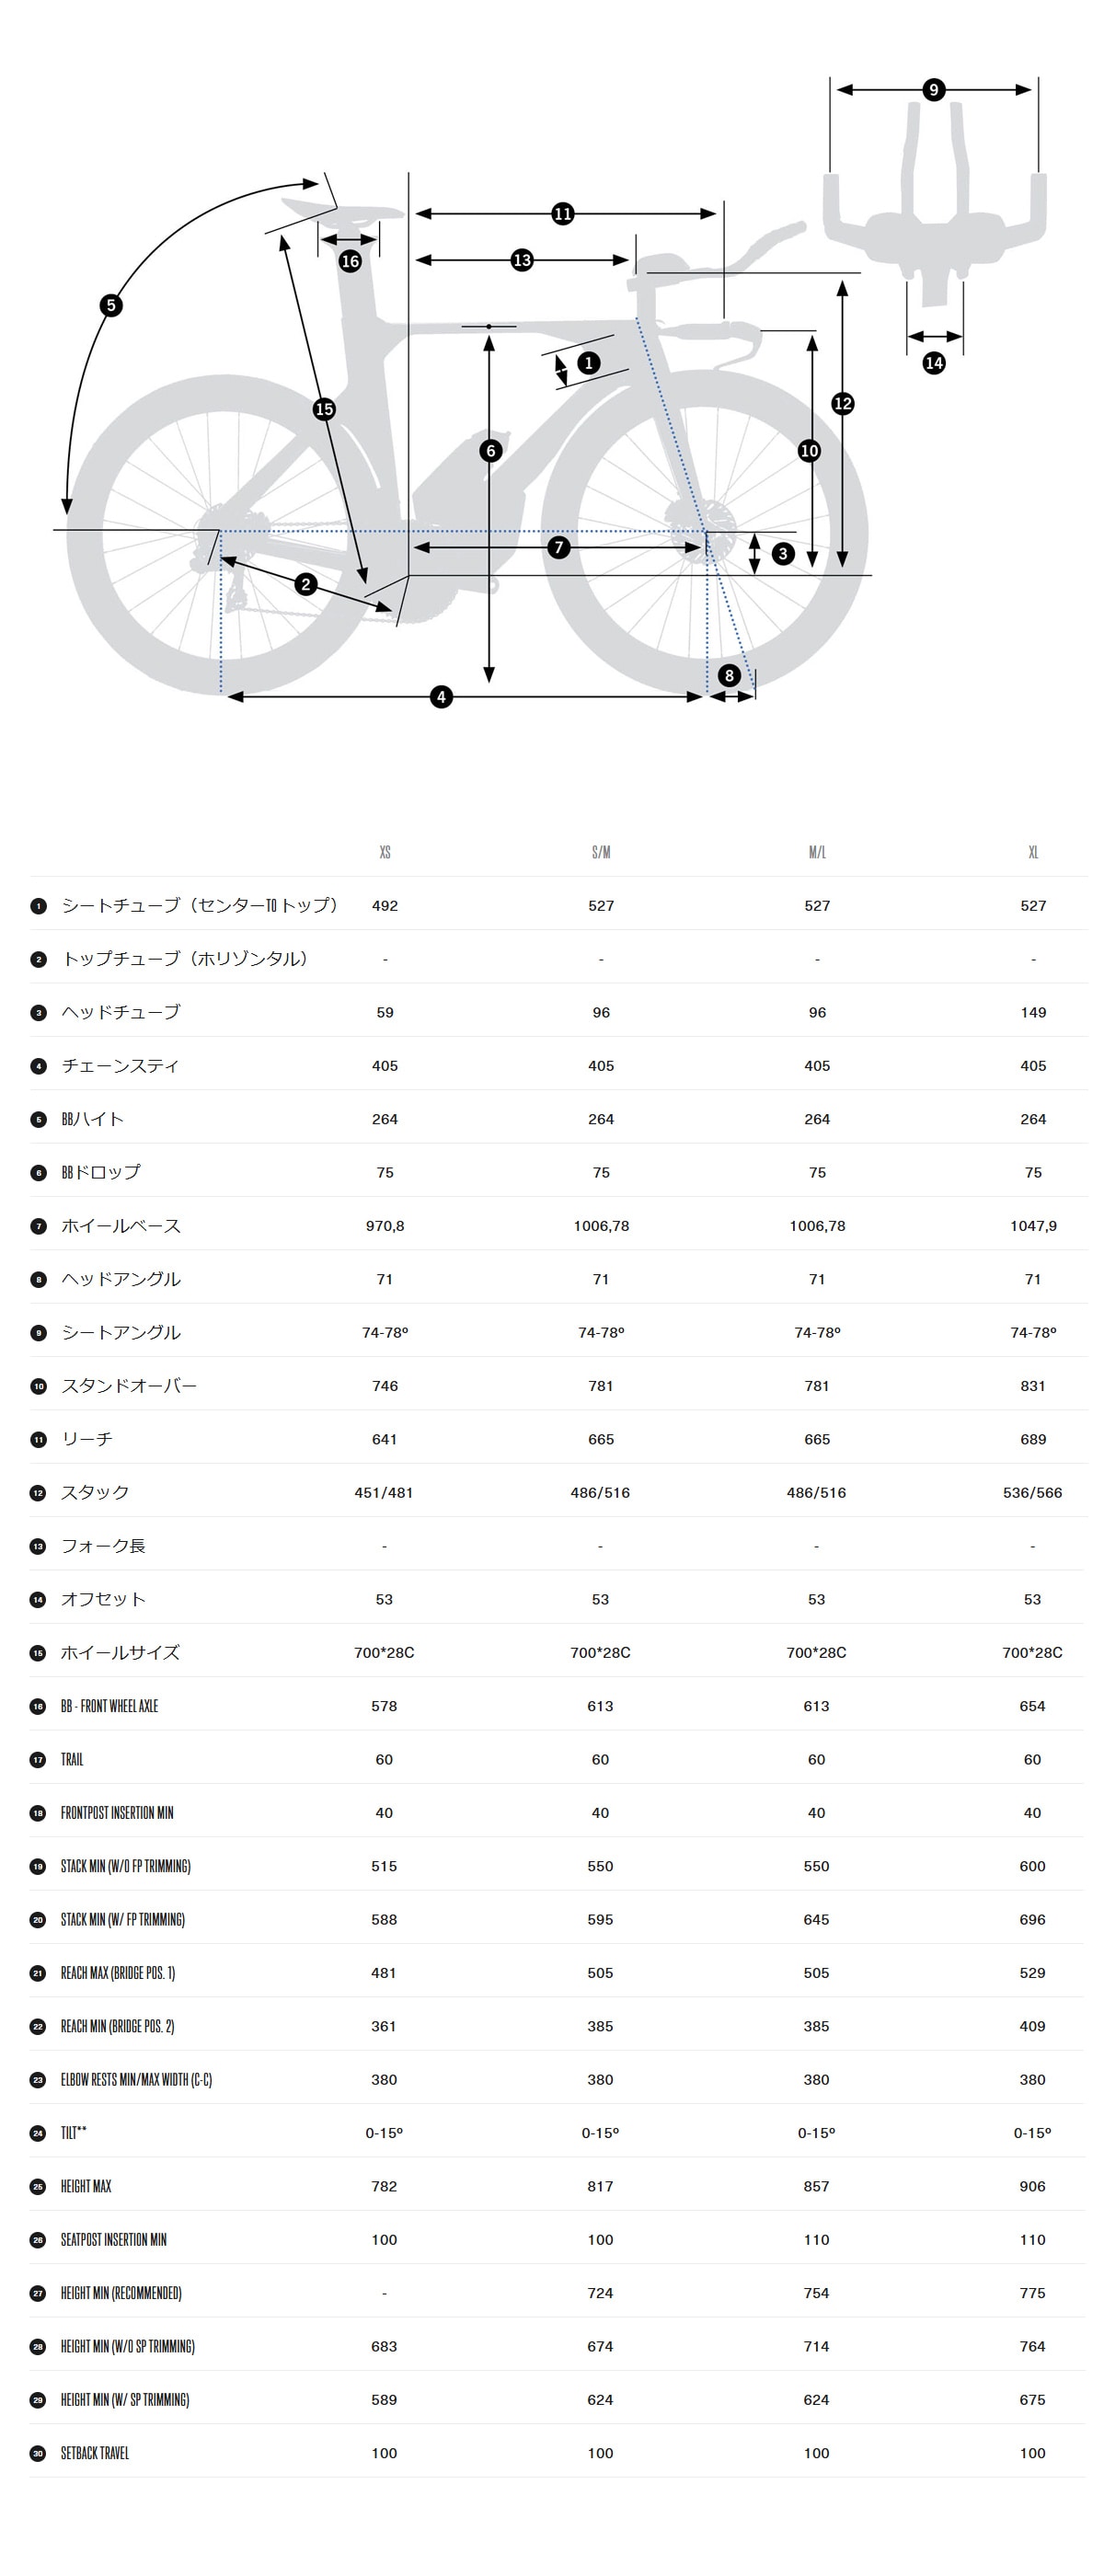Select the XS size column header
The width and height of the screenshot is (1104, 2576).
click(x=385, y=852)
